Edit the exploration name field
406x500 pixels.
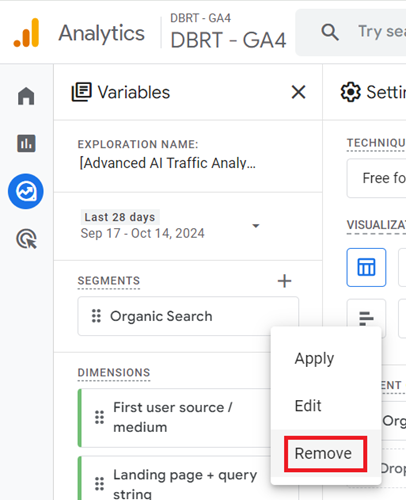[168, 163]
